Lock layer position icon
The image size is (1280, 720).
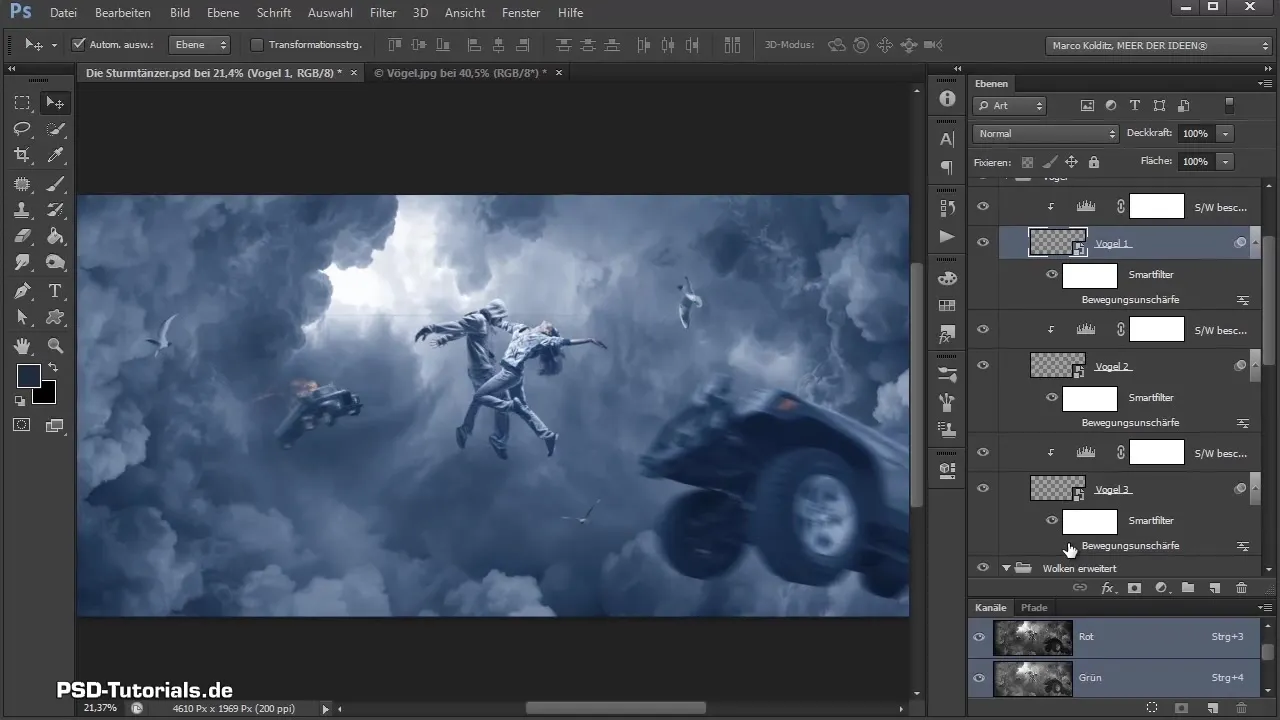(x=1071, y=162)
